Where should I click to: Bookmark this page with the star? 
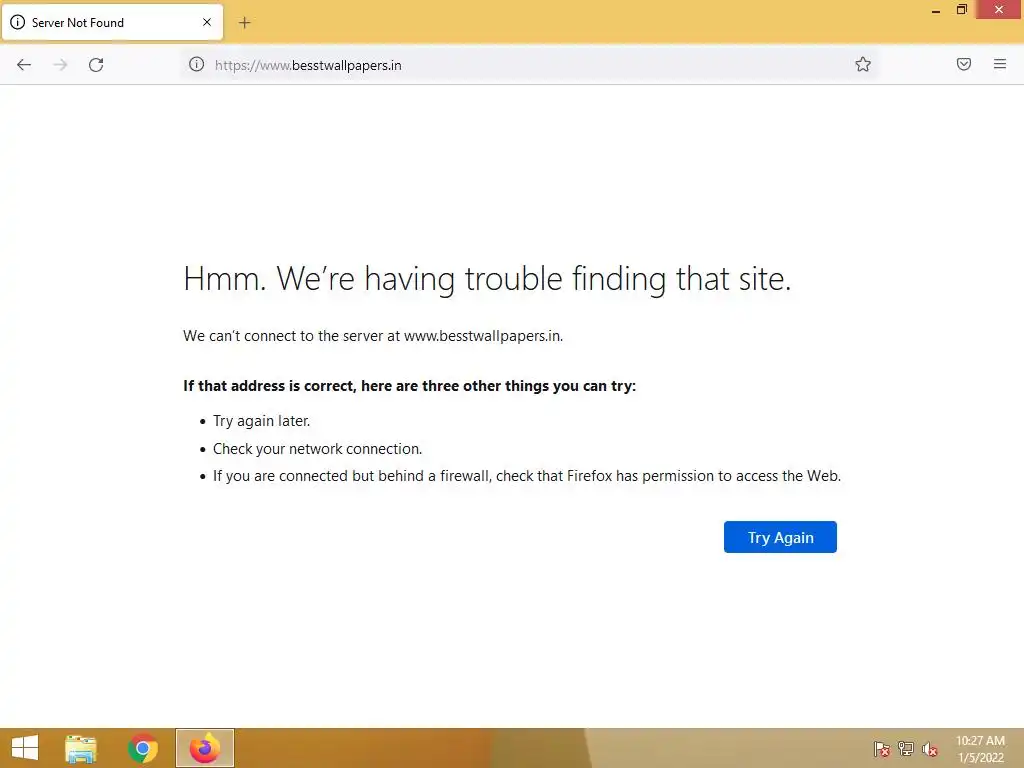pyautogui.click(x=863, y=64)
